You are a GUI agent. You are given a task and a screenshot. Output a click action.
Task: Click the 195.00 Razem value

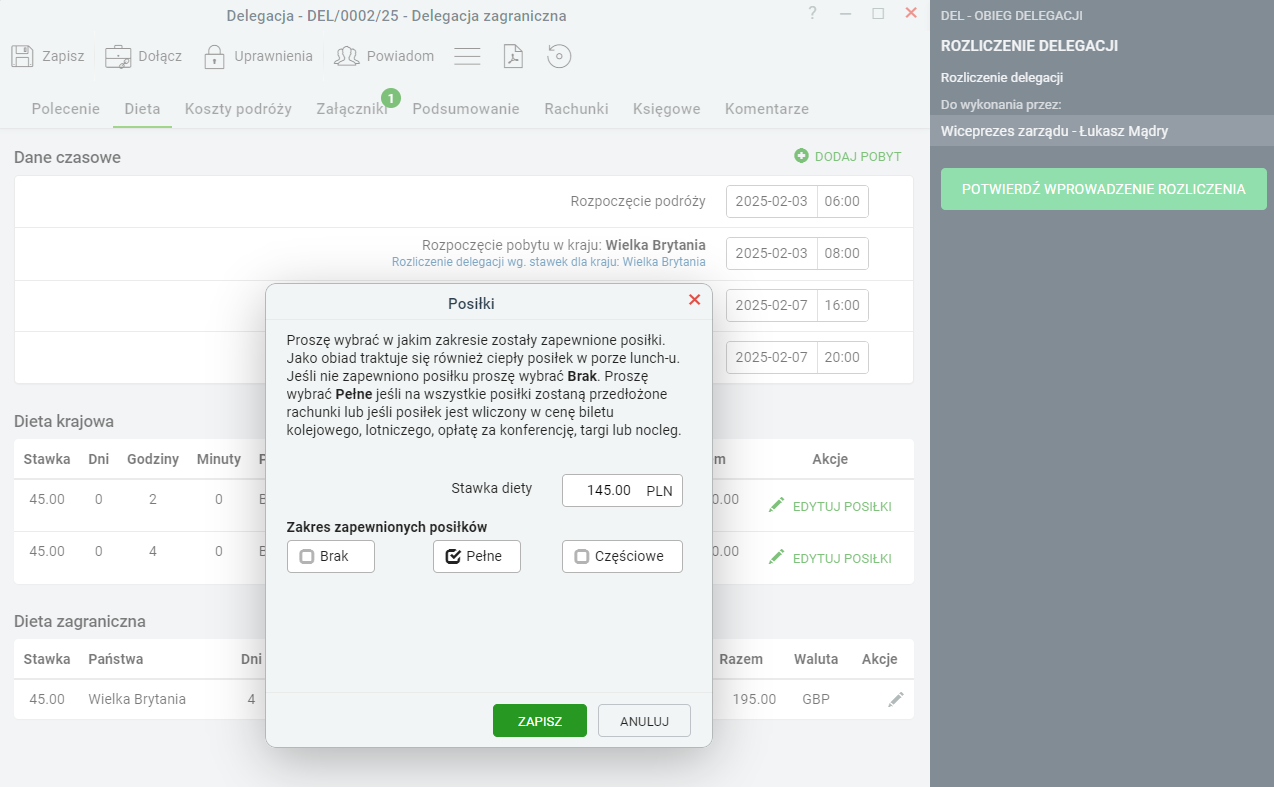pyautogui.click(x=754, y=699)
